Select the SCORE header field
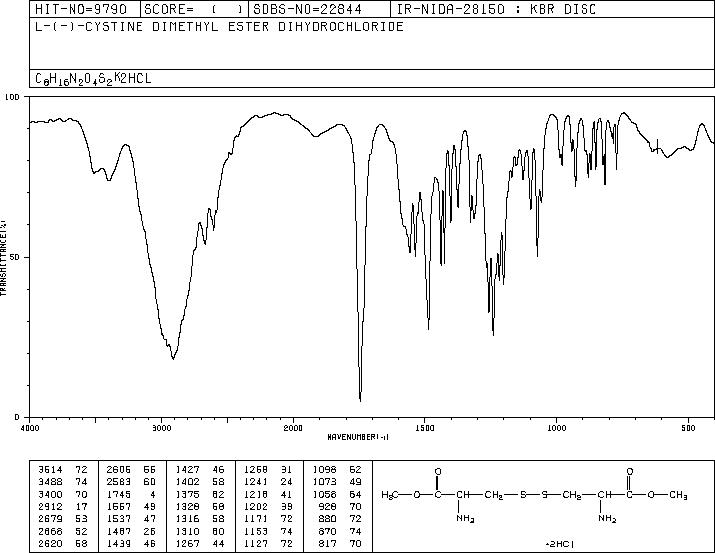This screenshot has width=715, height=553. click(194, 9)
